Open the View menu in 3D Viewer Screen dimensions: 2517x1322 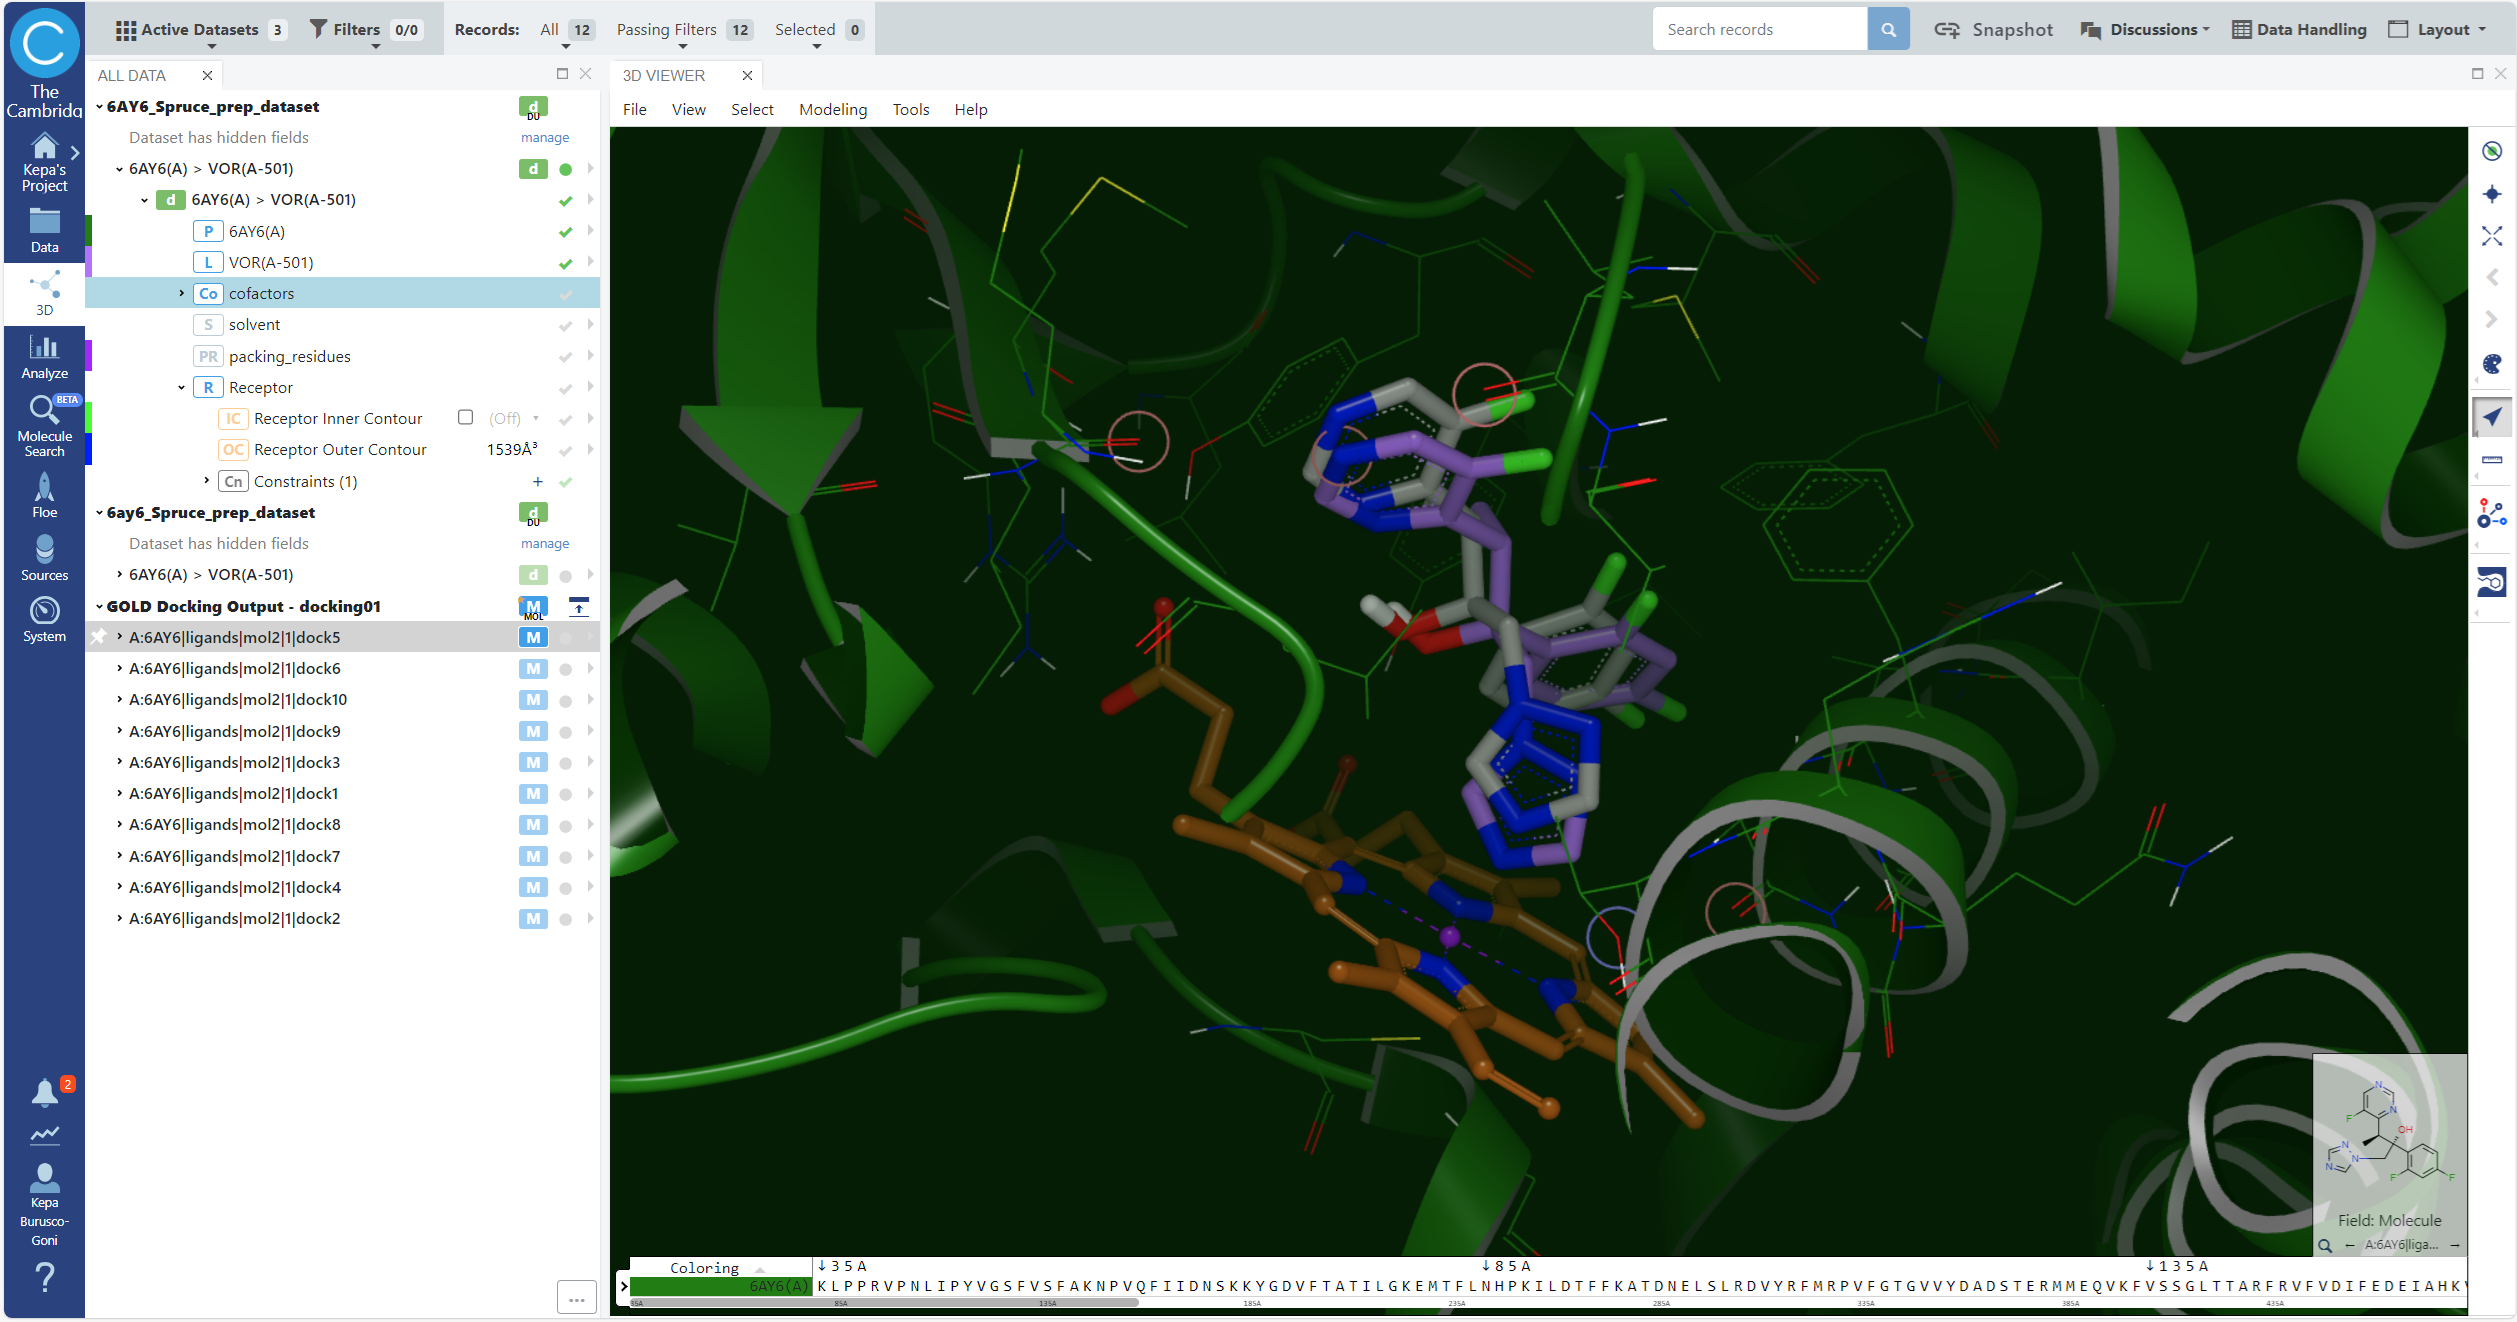[x=688, y=109]
